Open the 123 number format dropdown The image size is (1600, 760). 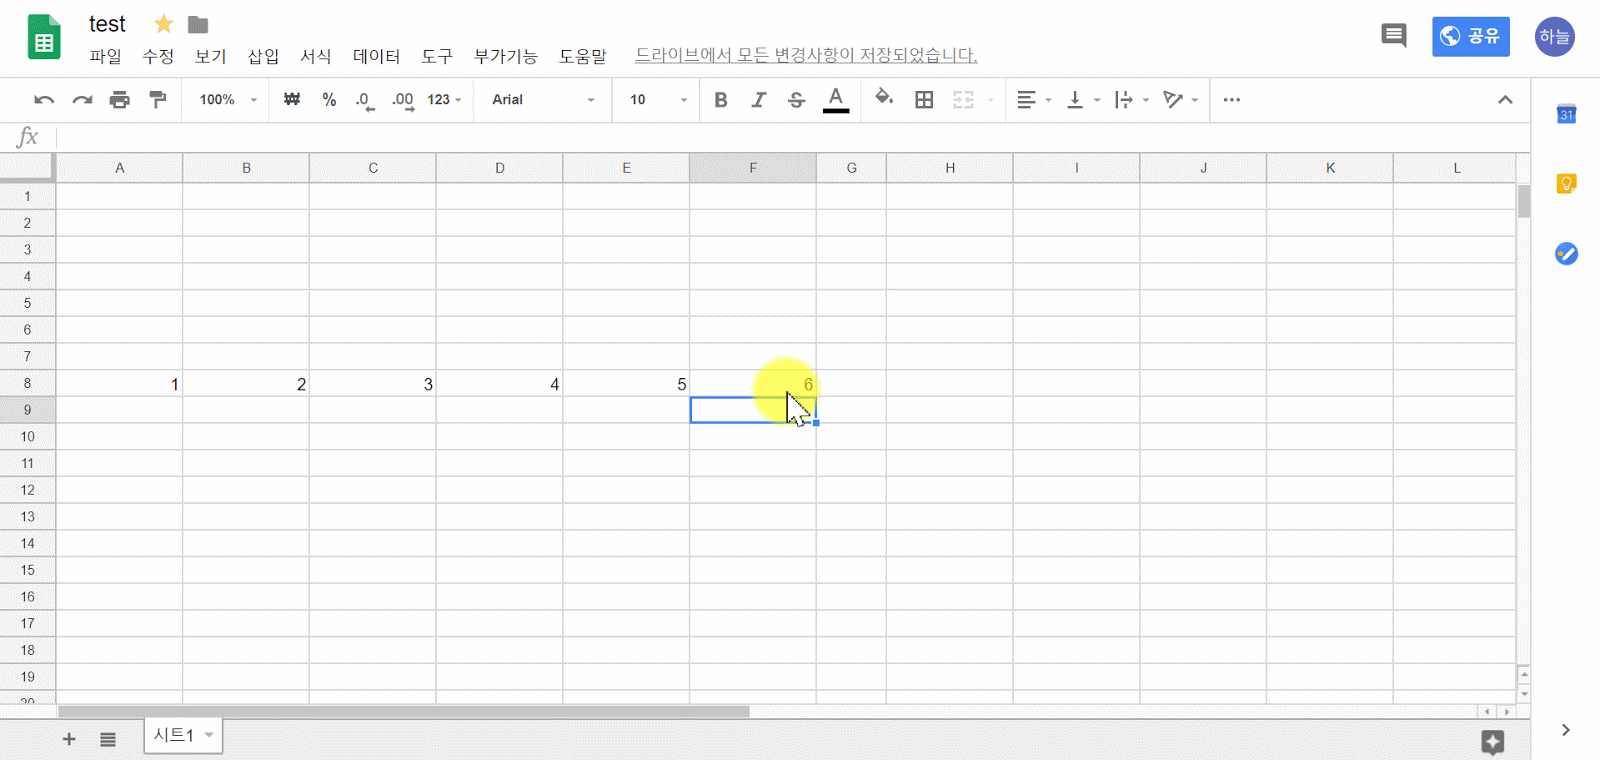(444, 100)
